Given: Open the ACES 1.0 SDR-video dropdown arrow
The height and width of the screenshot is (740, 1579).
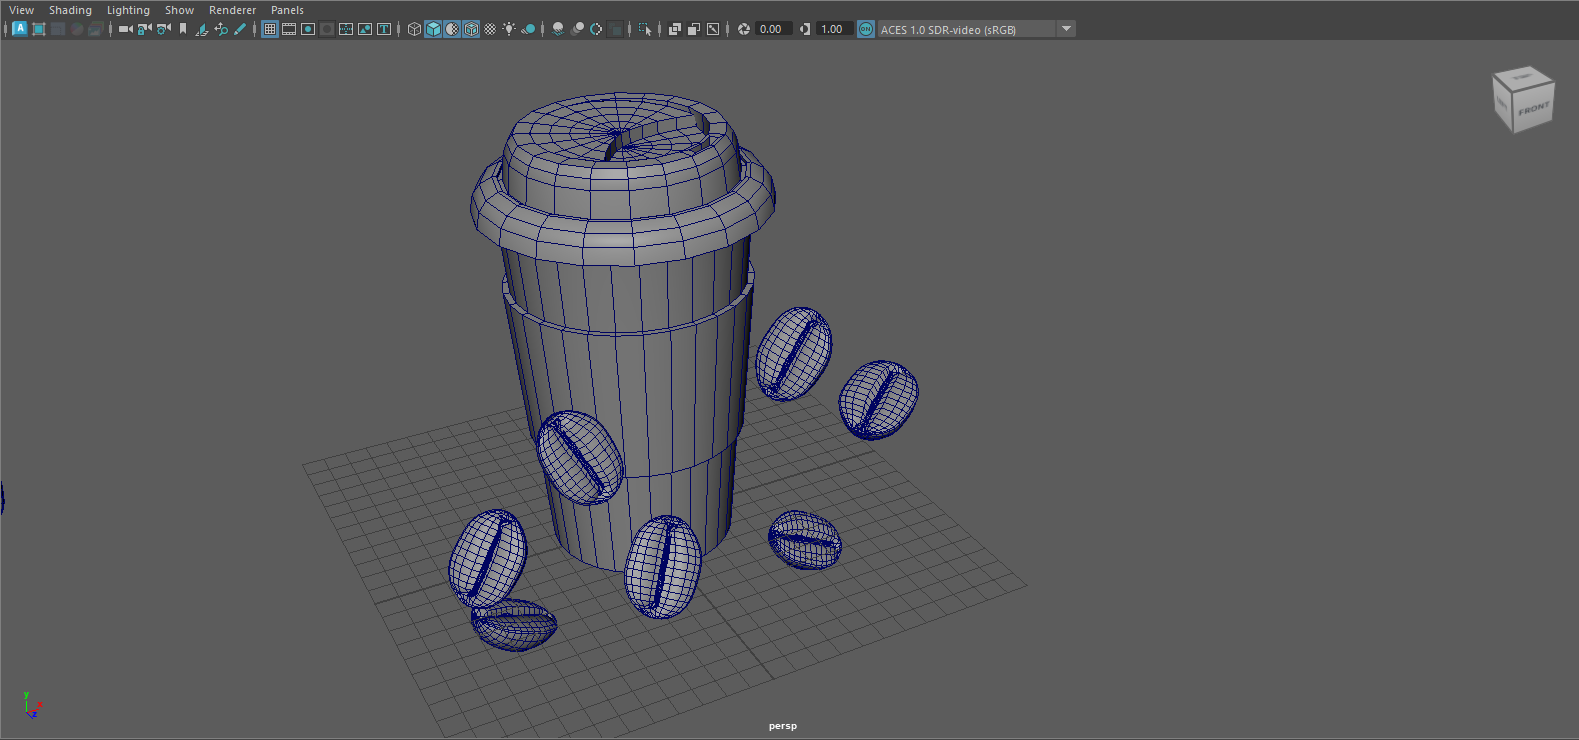Looking at the screenshot, I should [x=1066, y=29].
